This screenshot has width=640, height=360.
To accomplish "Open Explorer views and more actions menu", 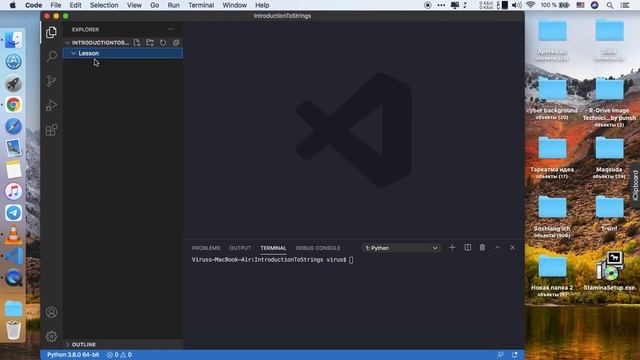I will point(170,29).
